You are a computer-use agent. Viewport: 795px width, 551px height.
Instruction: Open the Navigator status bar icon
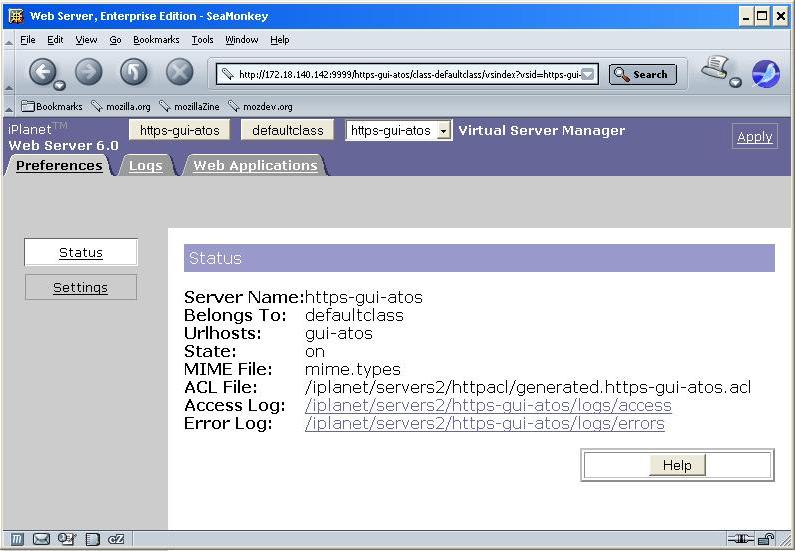pos(17,539)
